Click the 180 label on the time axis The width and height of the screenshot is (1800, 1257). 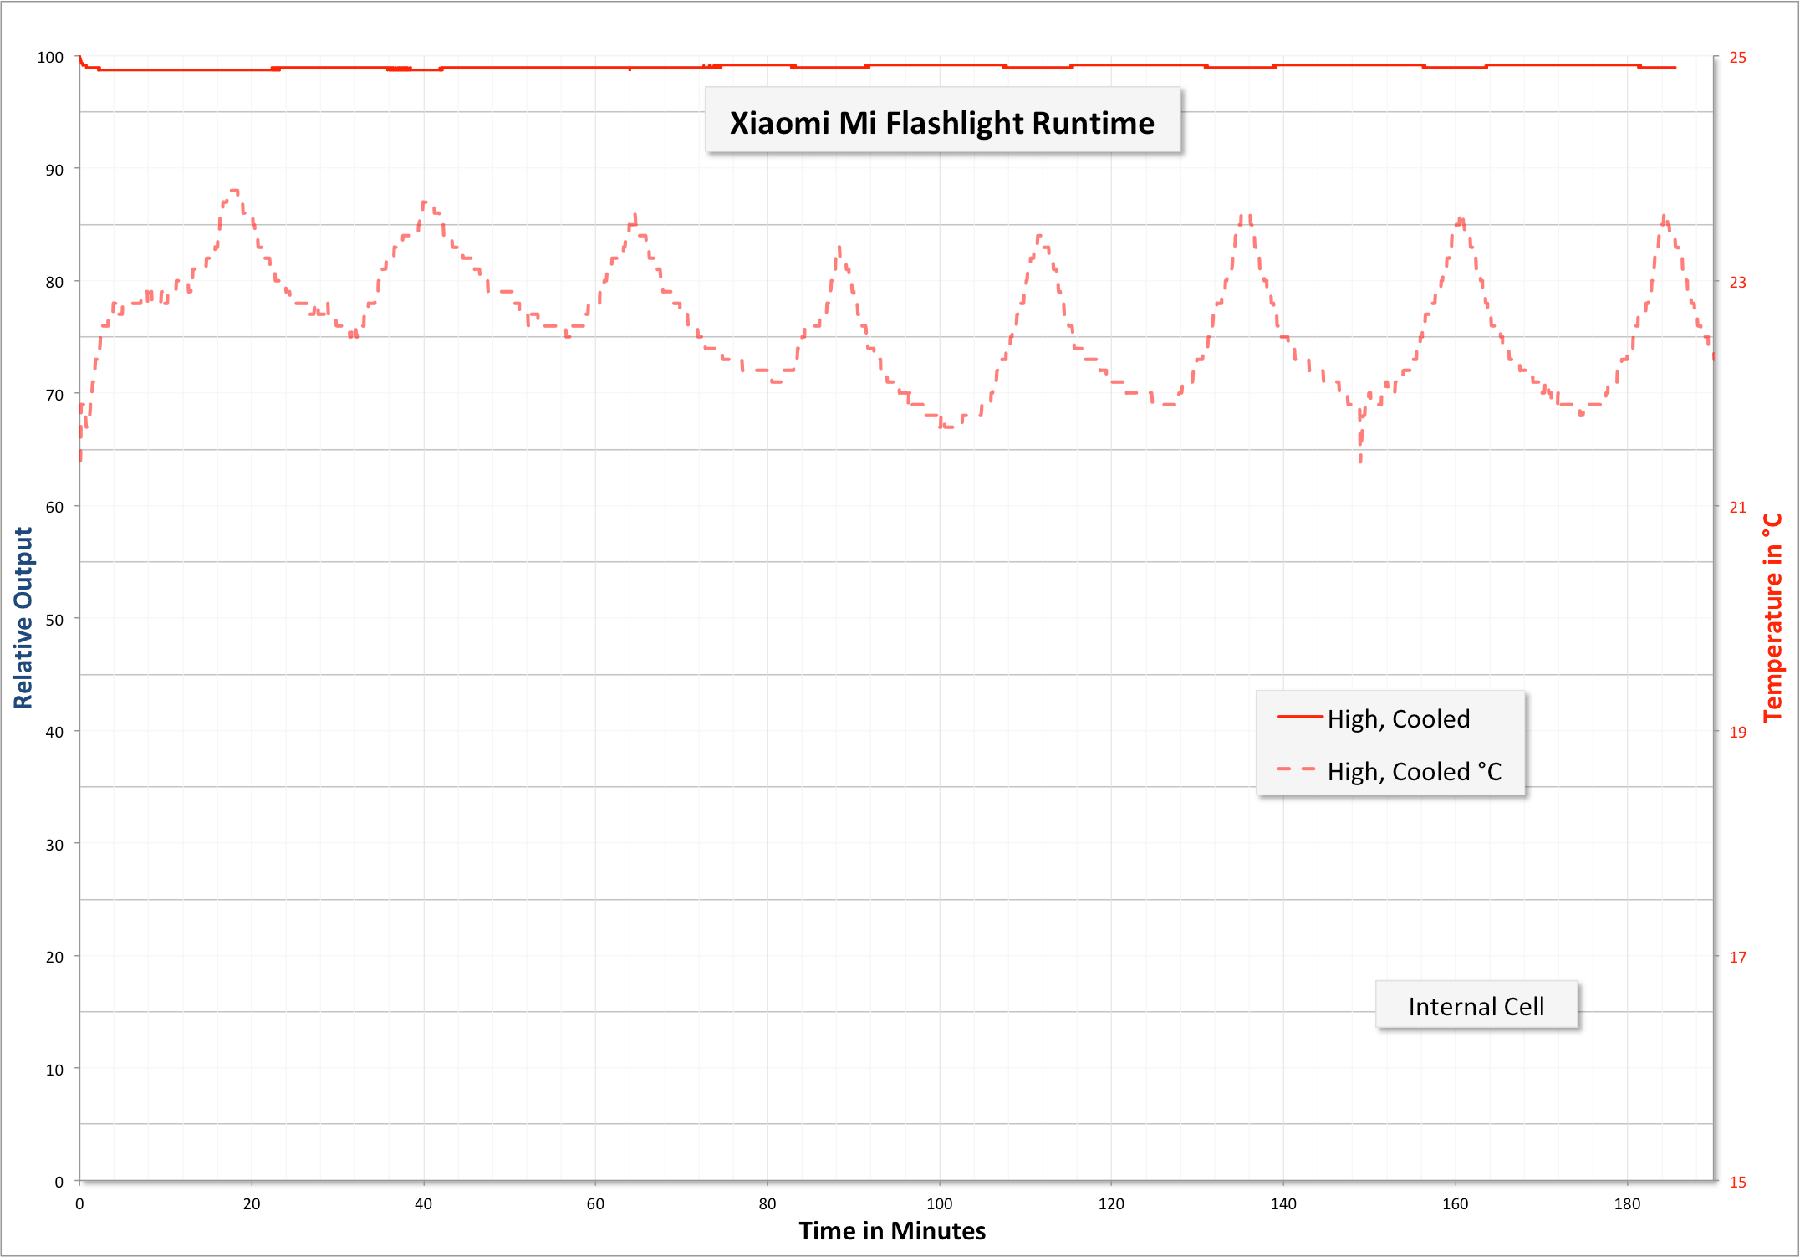(1627, 1204)
